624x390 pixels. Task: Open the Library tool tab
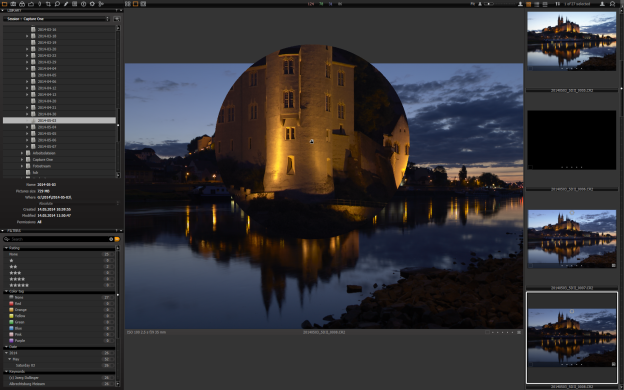(x=4, y=4)
